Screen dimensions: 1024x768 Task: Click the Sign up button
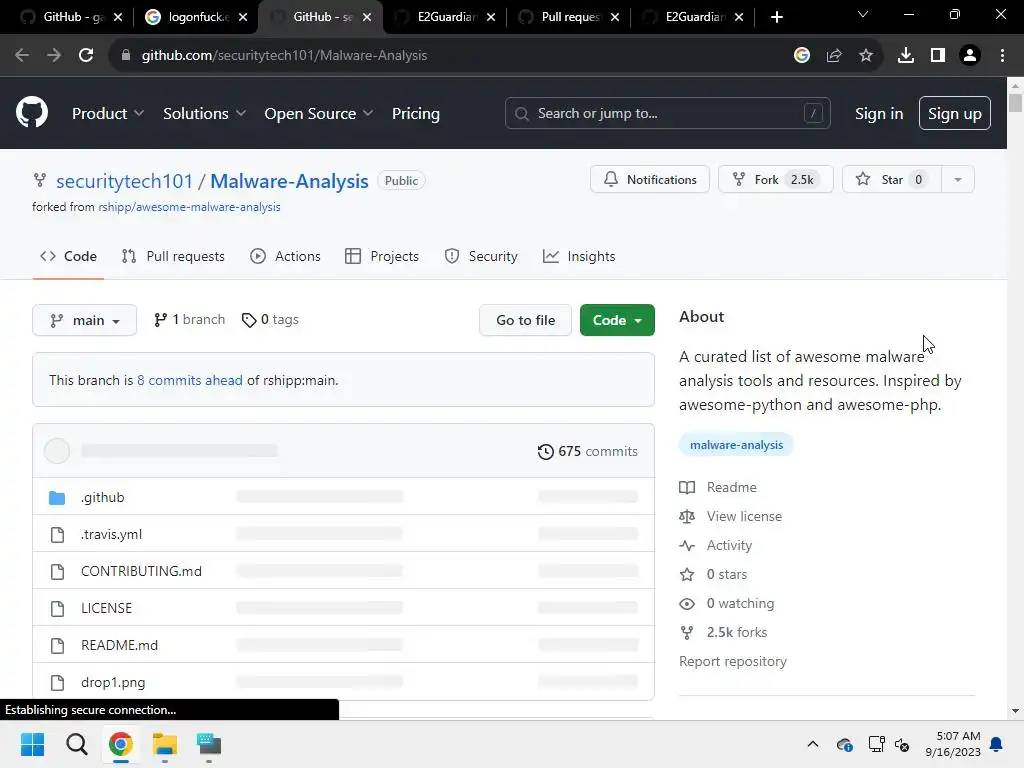coord(955,113)
